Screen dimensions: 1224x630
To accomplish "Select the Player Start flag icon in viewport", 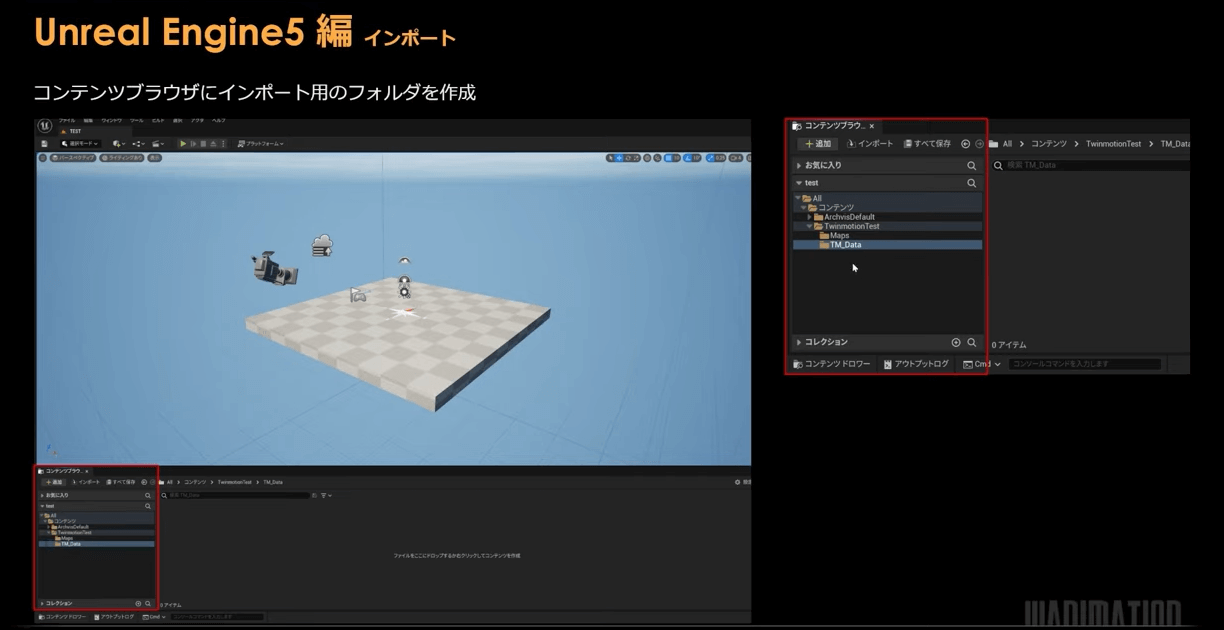I will coord(358,294).
